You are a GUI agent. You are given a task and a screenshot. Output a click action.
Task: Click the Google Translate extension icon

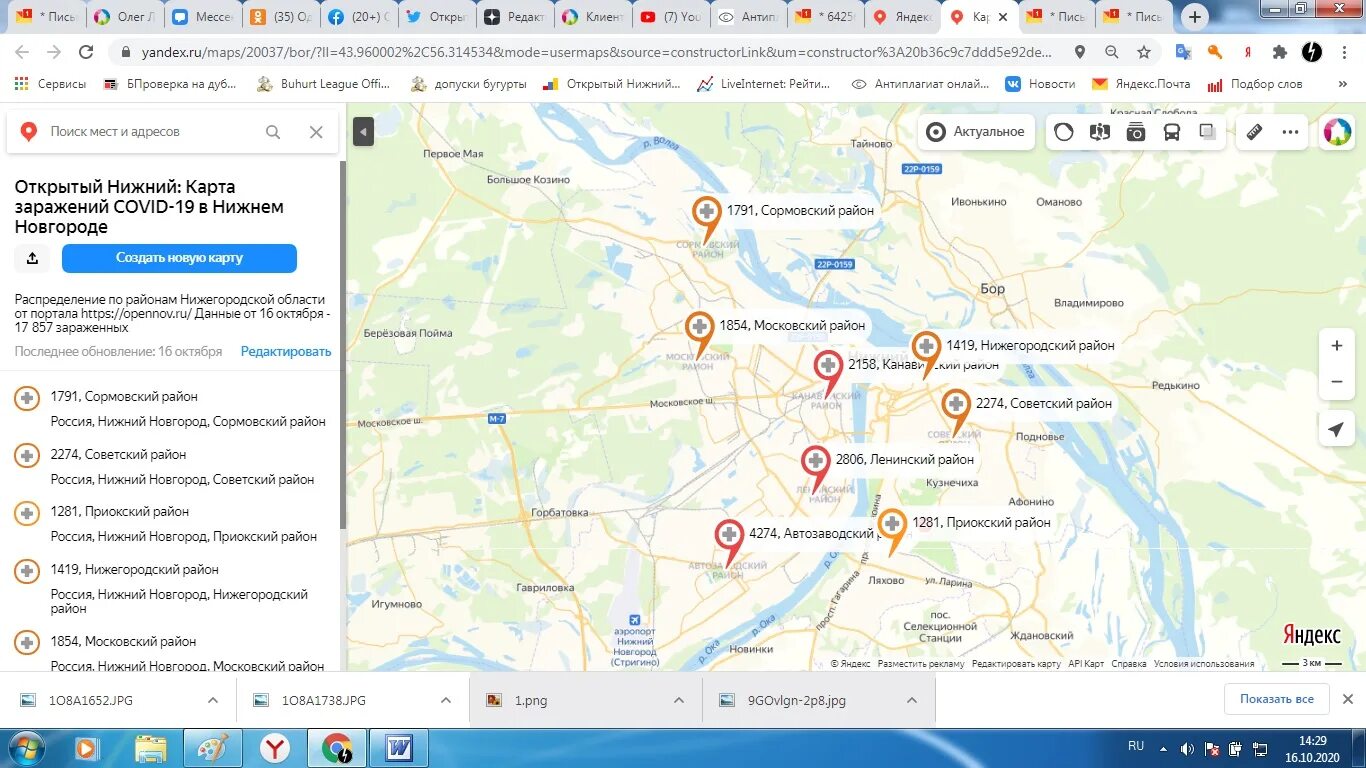[1183, 52]
